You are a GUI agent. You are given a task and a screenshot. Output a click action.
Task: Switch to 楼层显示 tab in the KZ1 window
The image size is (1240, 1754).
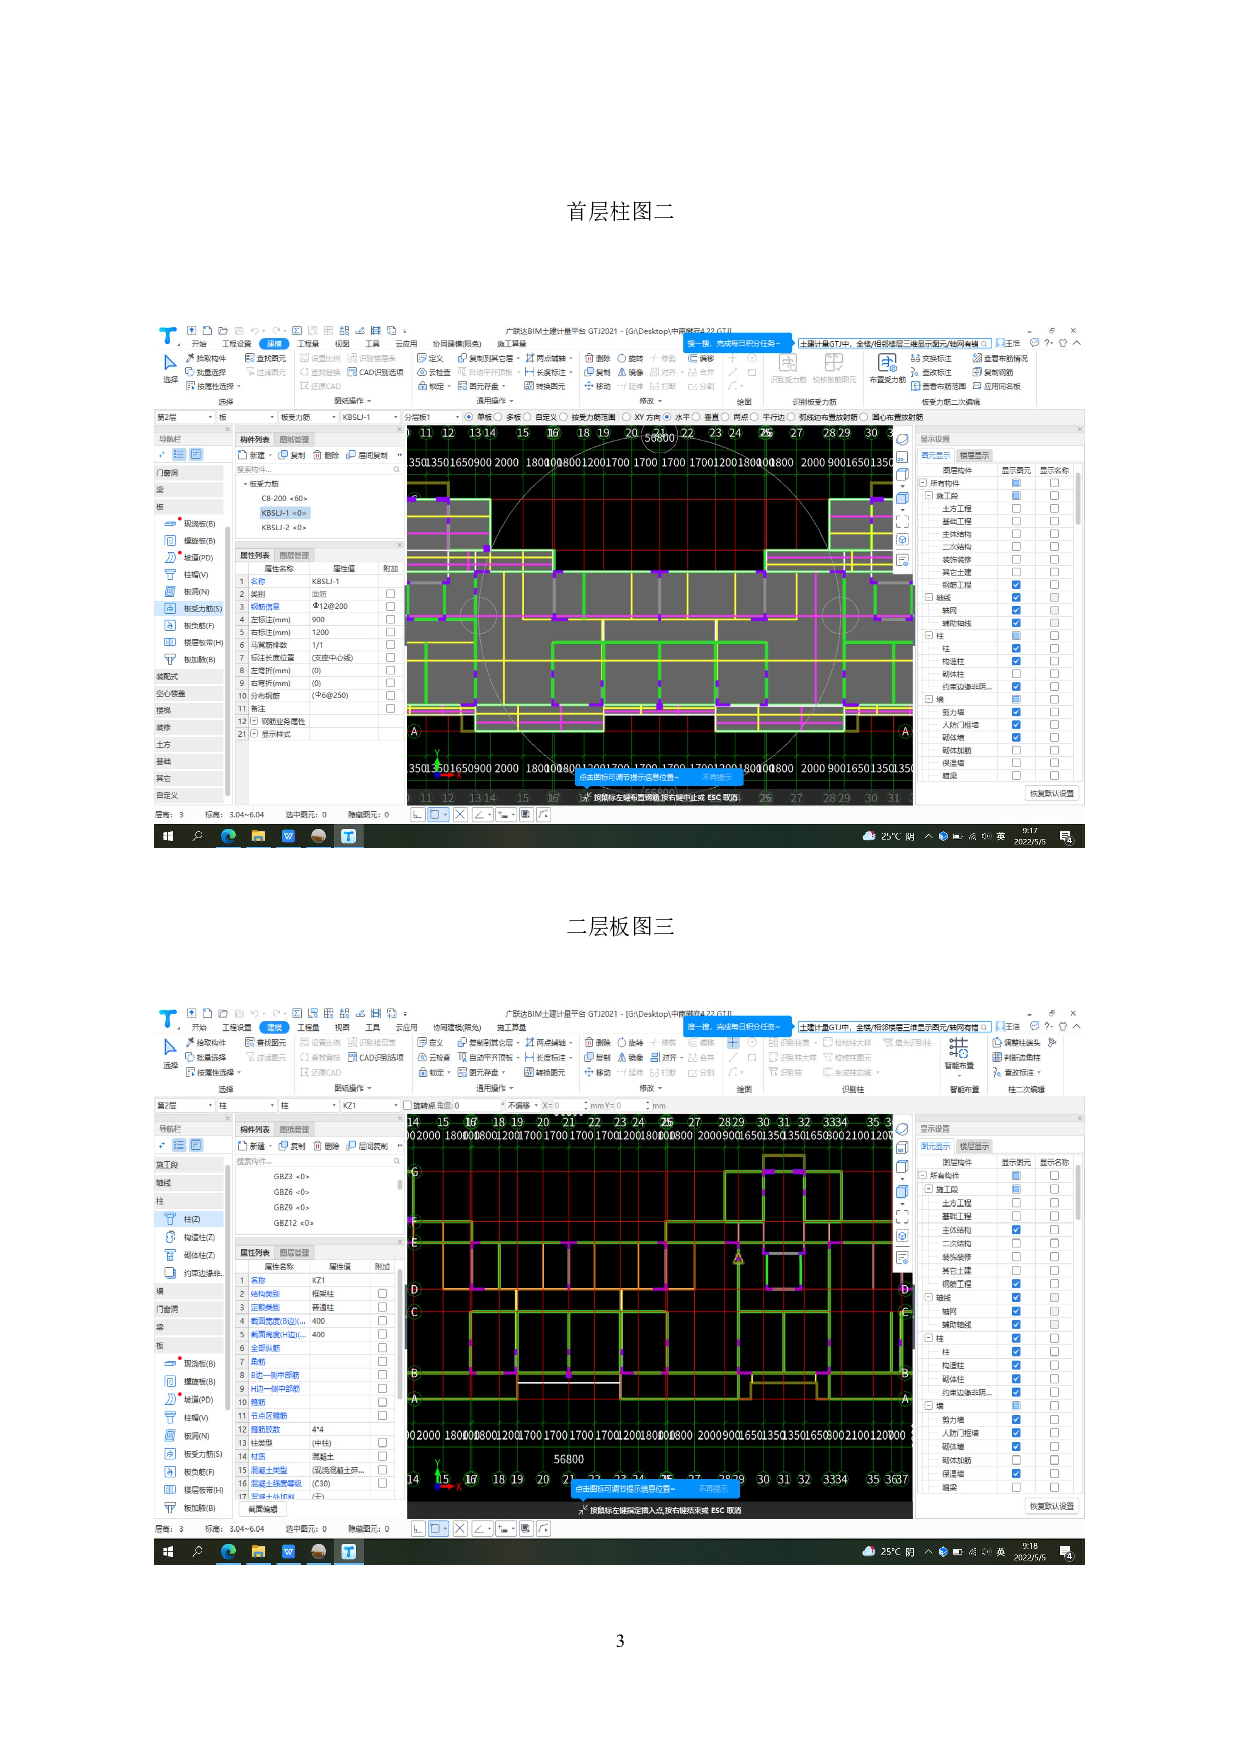pyautogui.click(x=974, y=1146)
